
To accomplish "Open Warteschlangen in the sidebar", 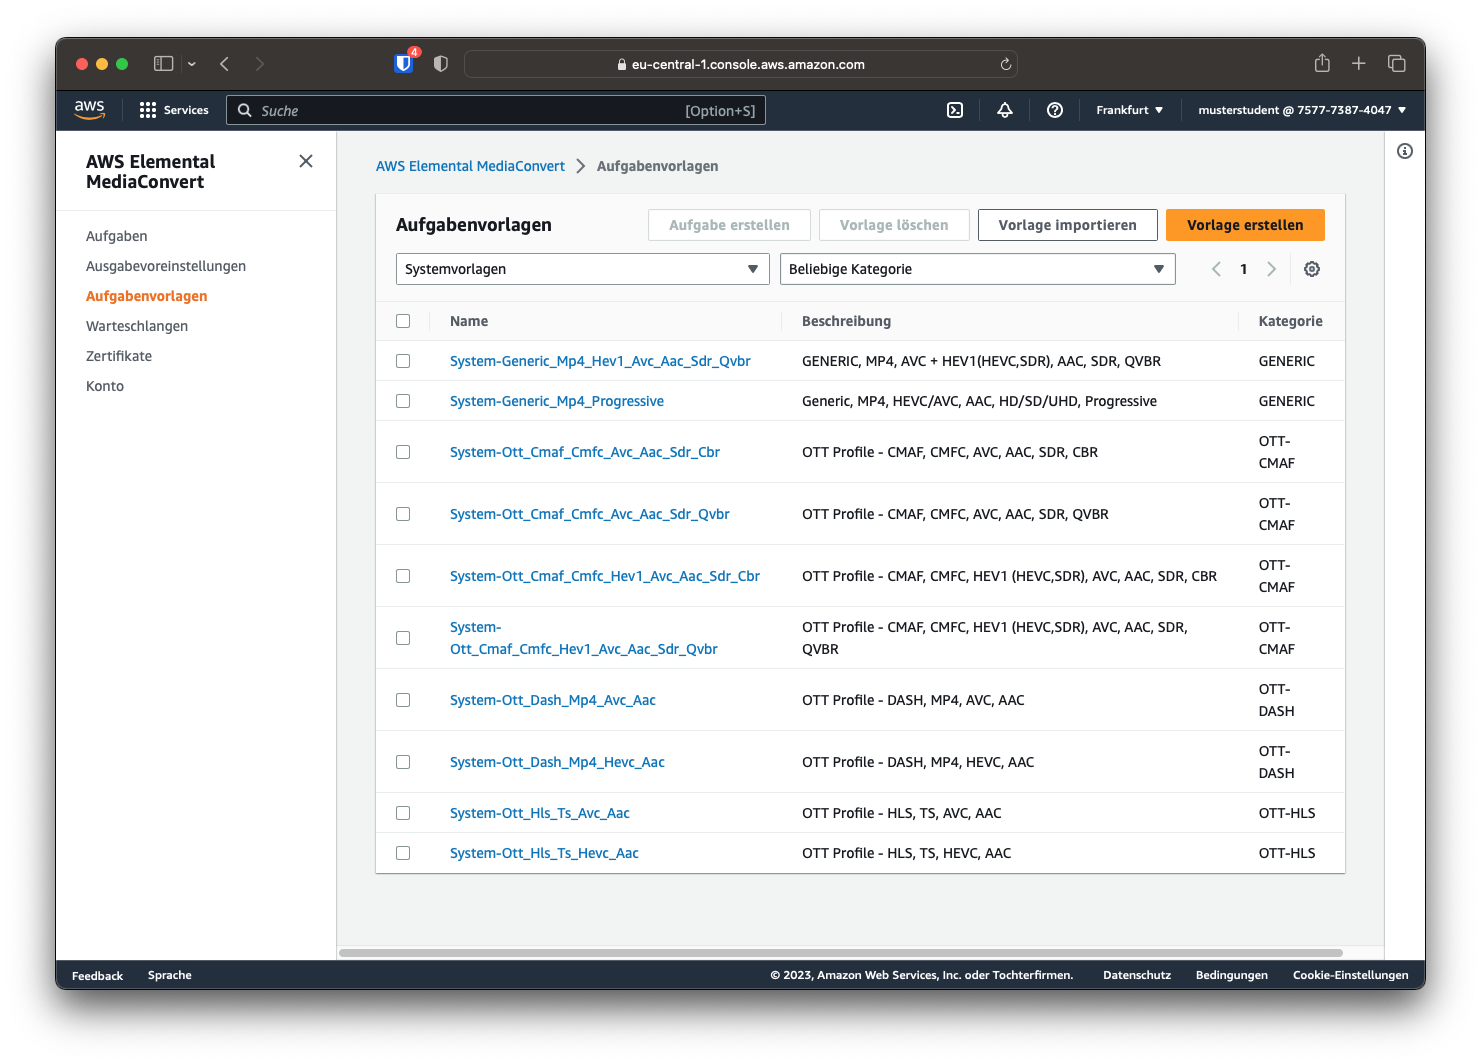I will pyautogui.click(x=137, y=326).
